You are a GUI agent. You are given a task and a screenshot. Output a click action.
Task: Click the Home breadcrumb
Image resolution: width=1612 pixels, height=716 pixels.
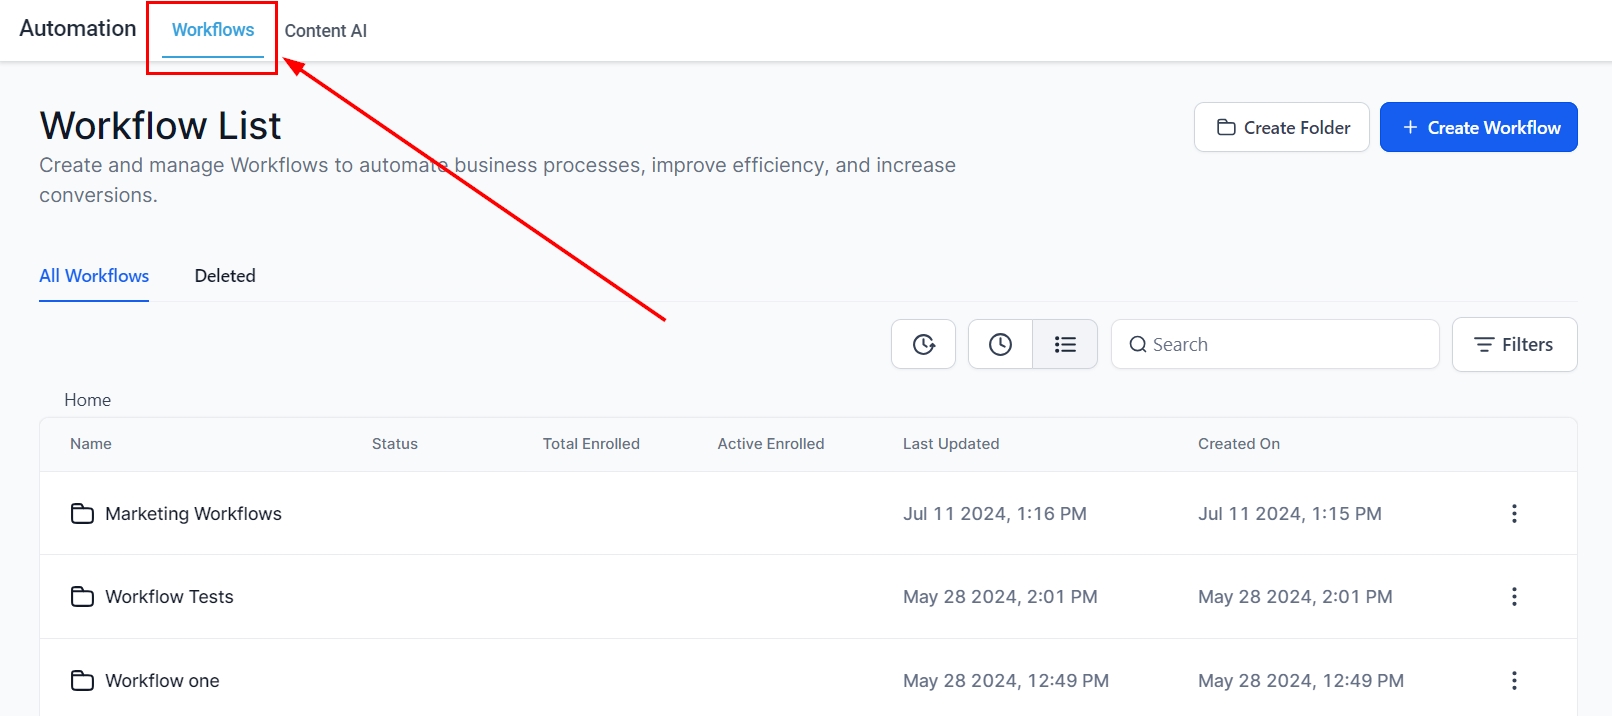tap(88, 400)
